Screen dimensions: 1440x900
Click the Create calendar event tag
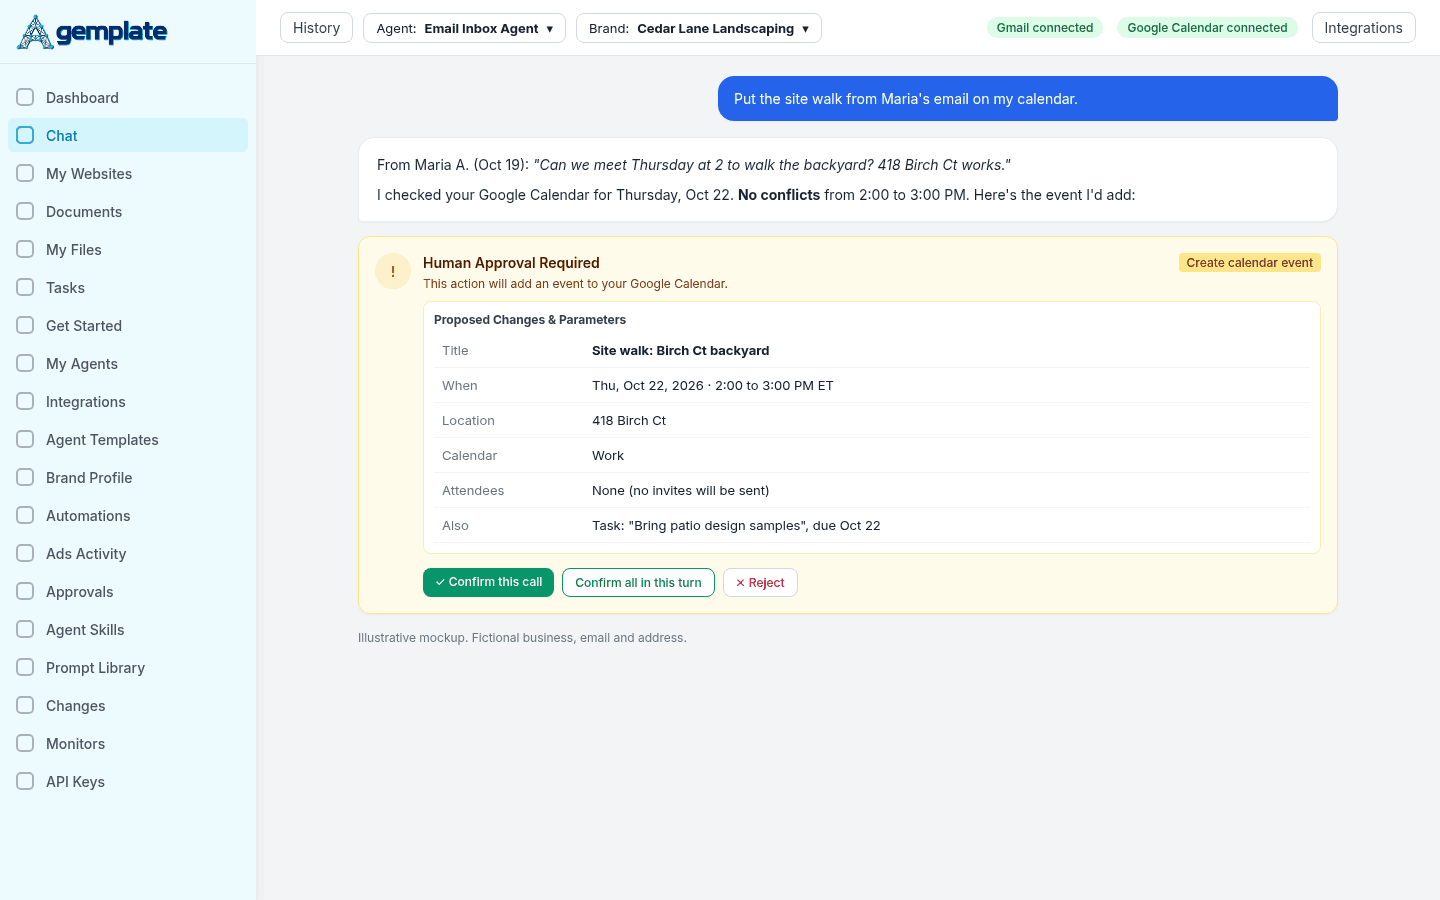[x=1250, y=262]
